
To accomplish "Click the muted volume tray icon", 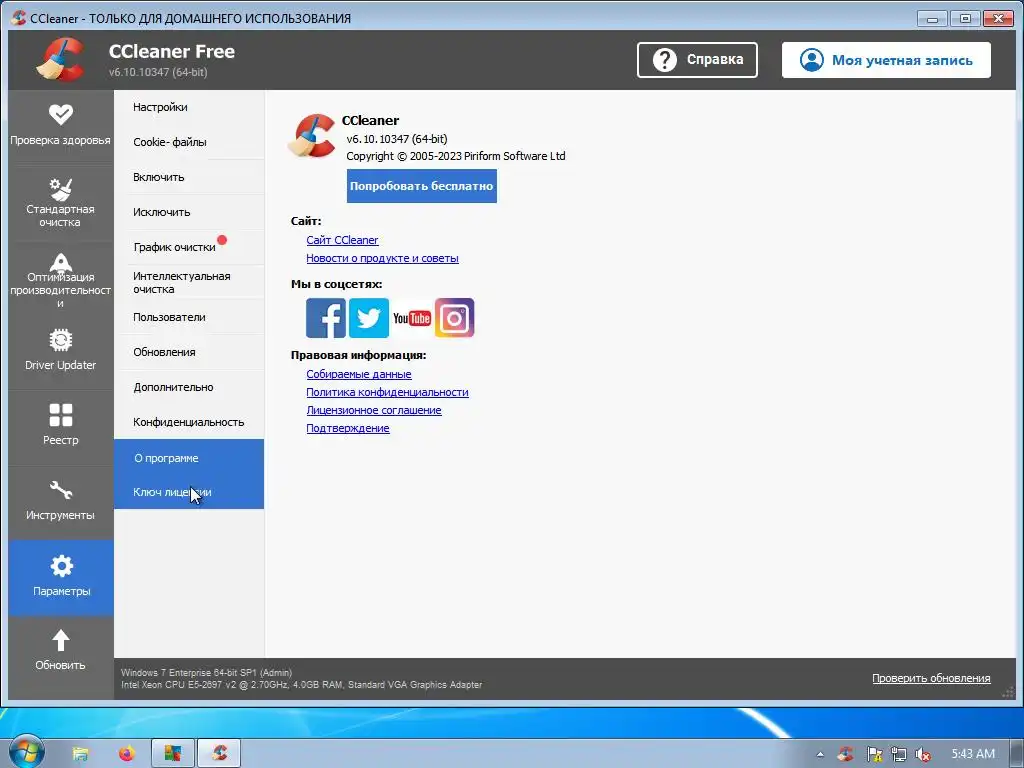I will tap(923, 754).
